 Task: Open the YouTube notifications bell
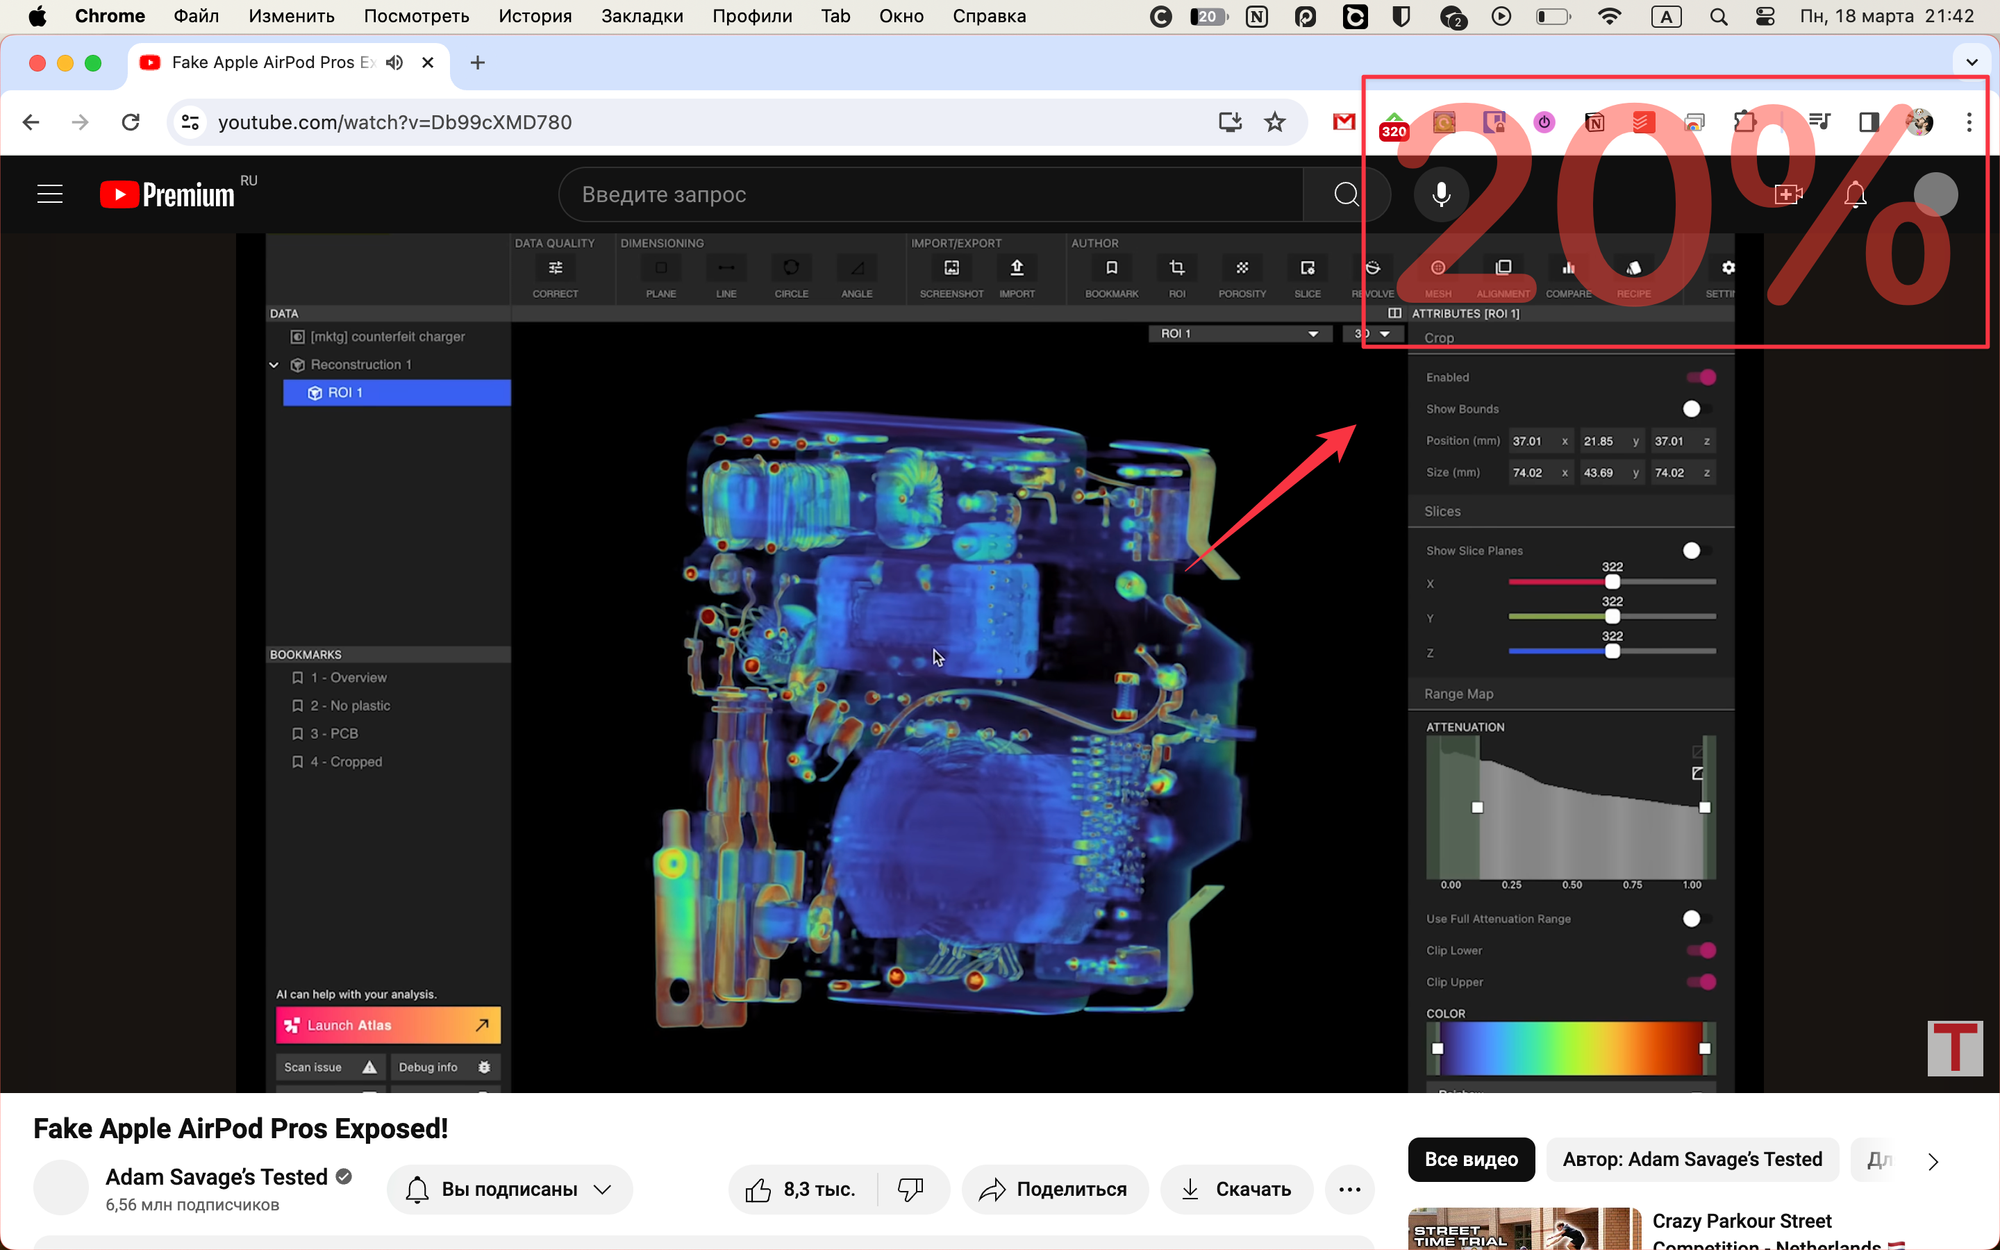tap(1855, 194)
